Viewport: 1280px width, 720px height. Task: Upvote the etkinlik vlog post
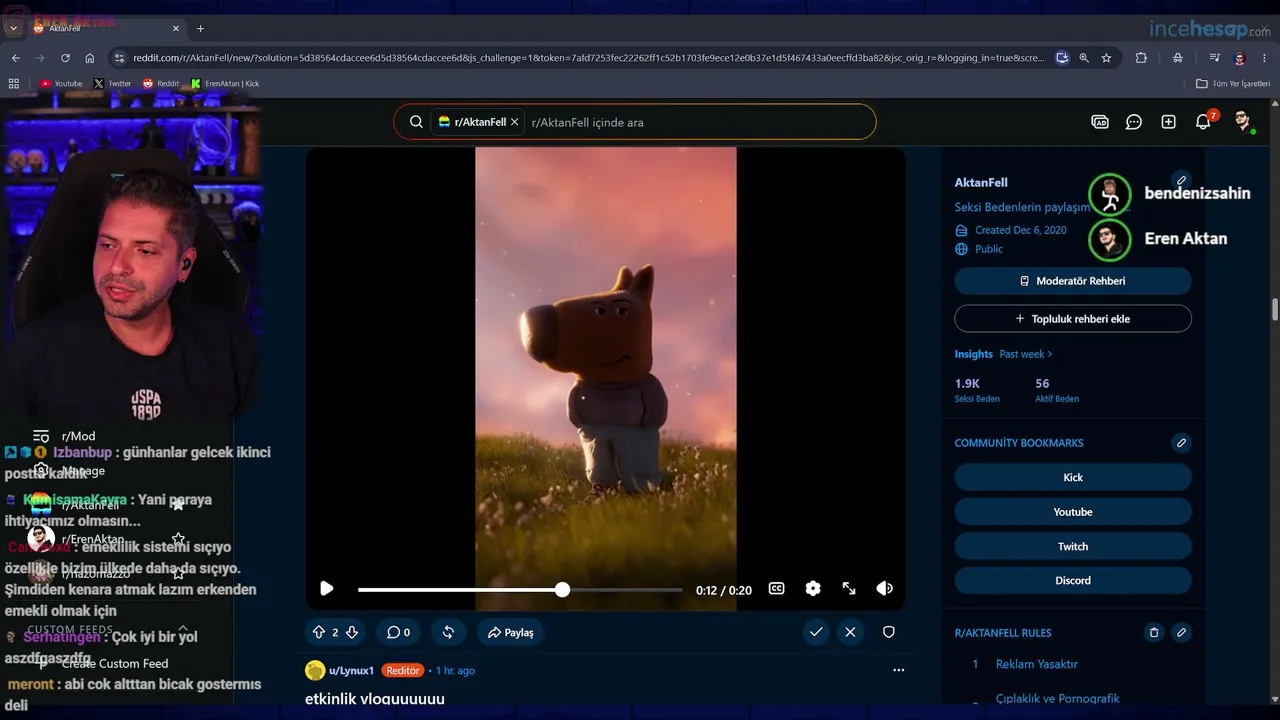pos(319,632)
